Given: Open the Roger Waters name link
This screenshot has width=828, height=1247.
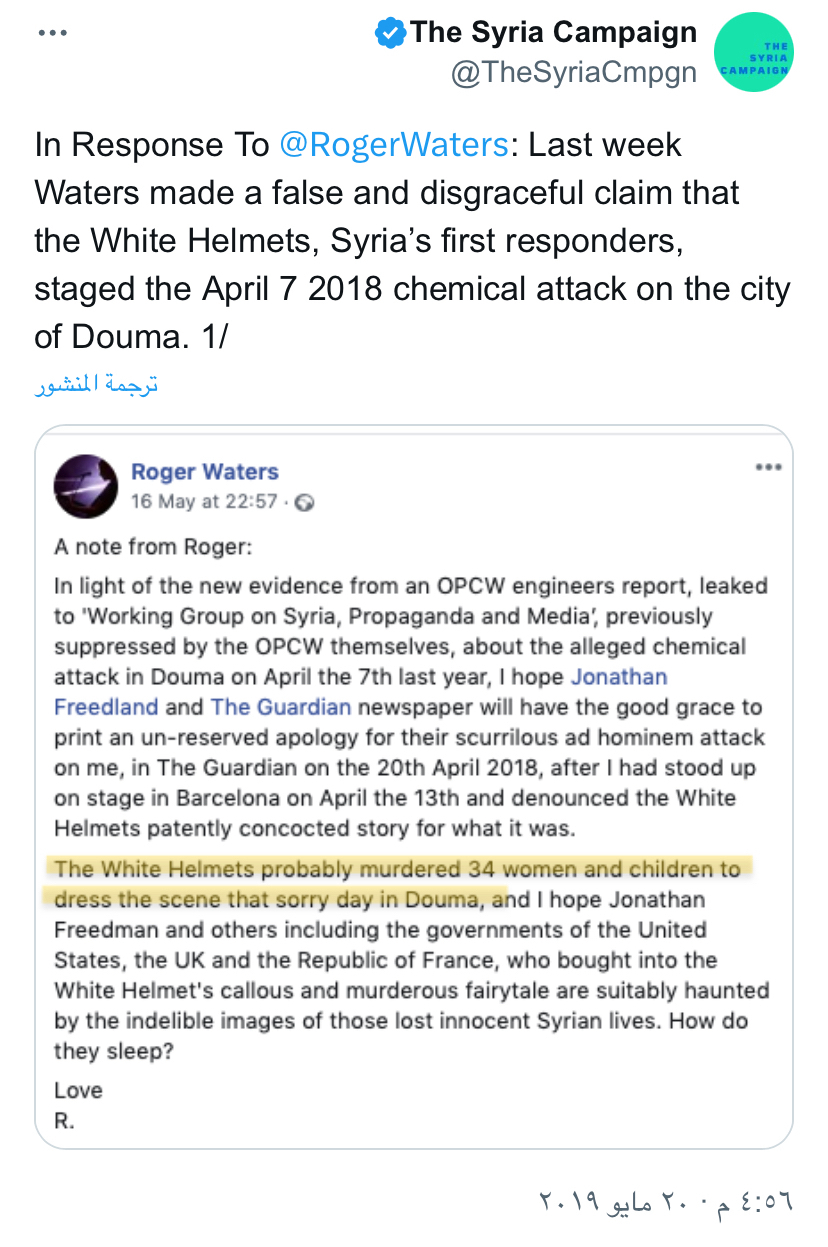Looking at the screenshot, I should (x=205, y=471).
